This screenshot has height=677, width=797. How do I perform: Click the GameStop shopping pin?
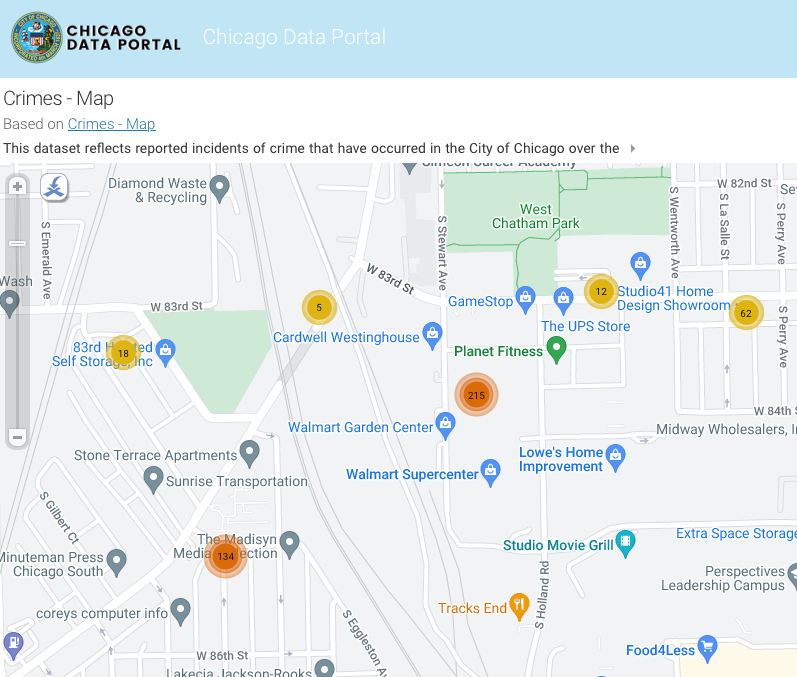(525, 299)
